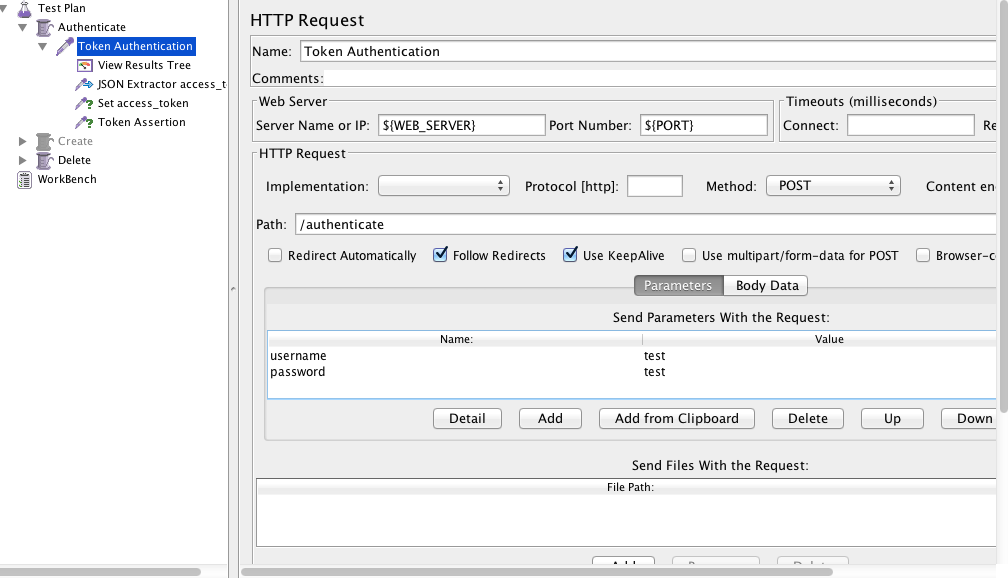Image resolution: width=1008 pixels, height=578 pixels.
Task: Click the Add from Clipboard button
Action: [676, 419]
